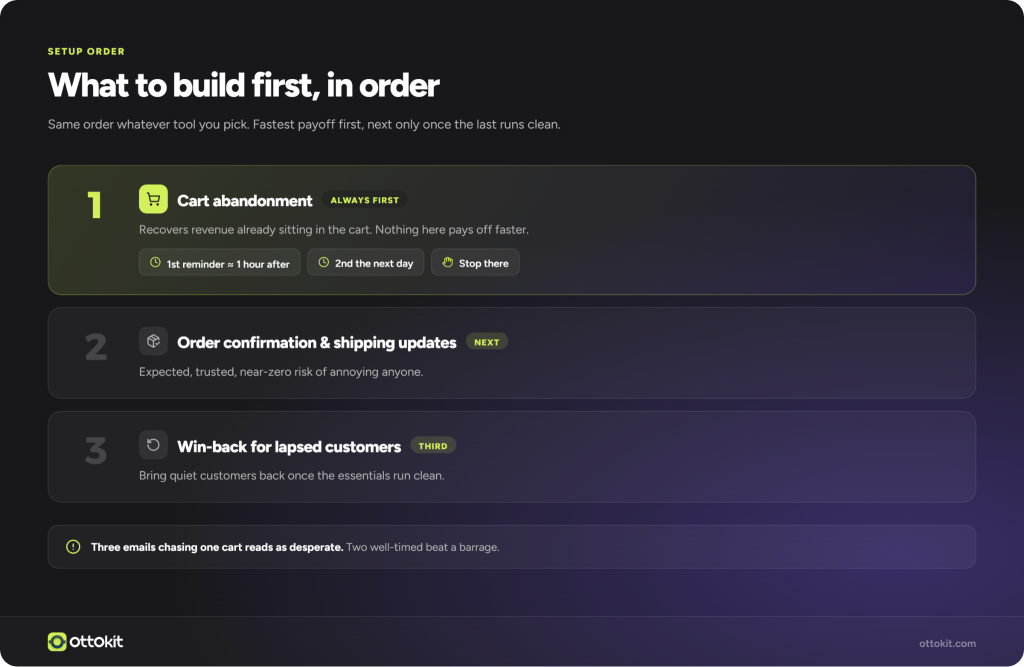Click the number 3 step marker
Image resolution: width=1024 pixels, height=667 pixels.
(x=96, y=450)
